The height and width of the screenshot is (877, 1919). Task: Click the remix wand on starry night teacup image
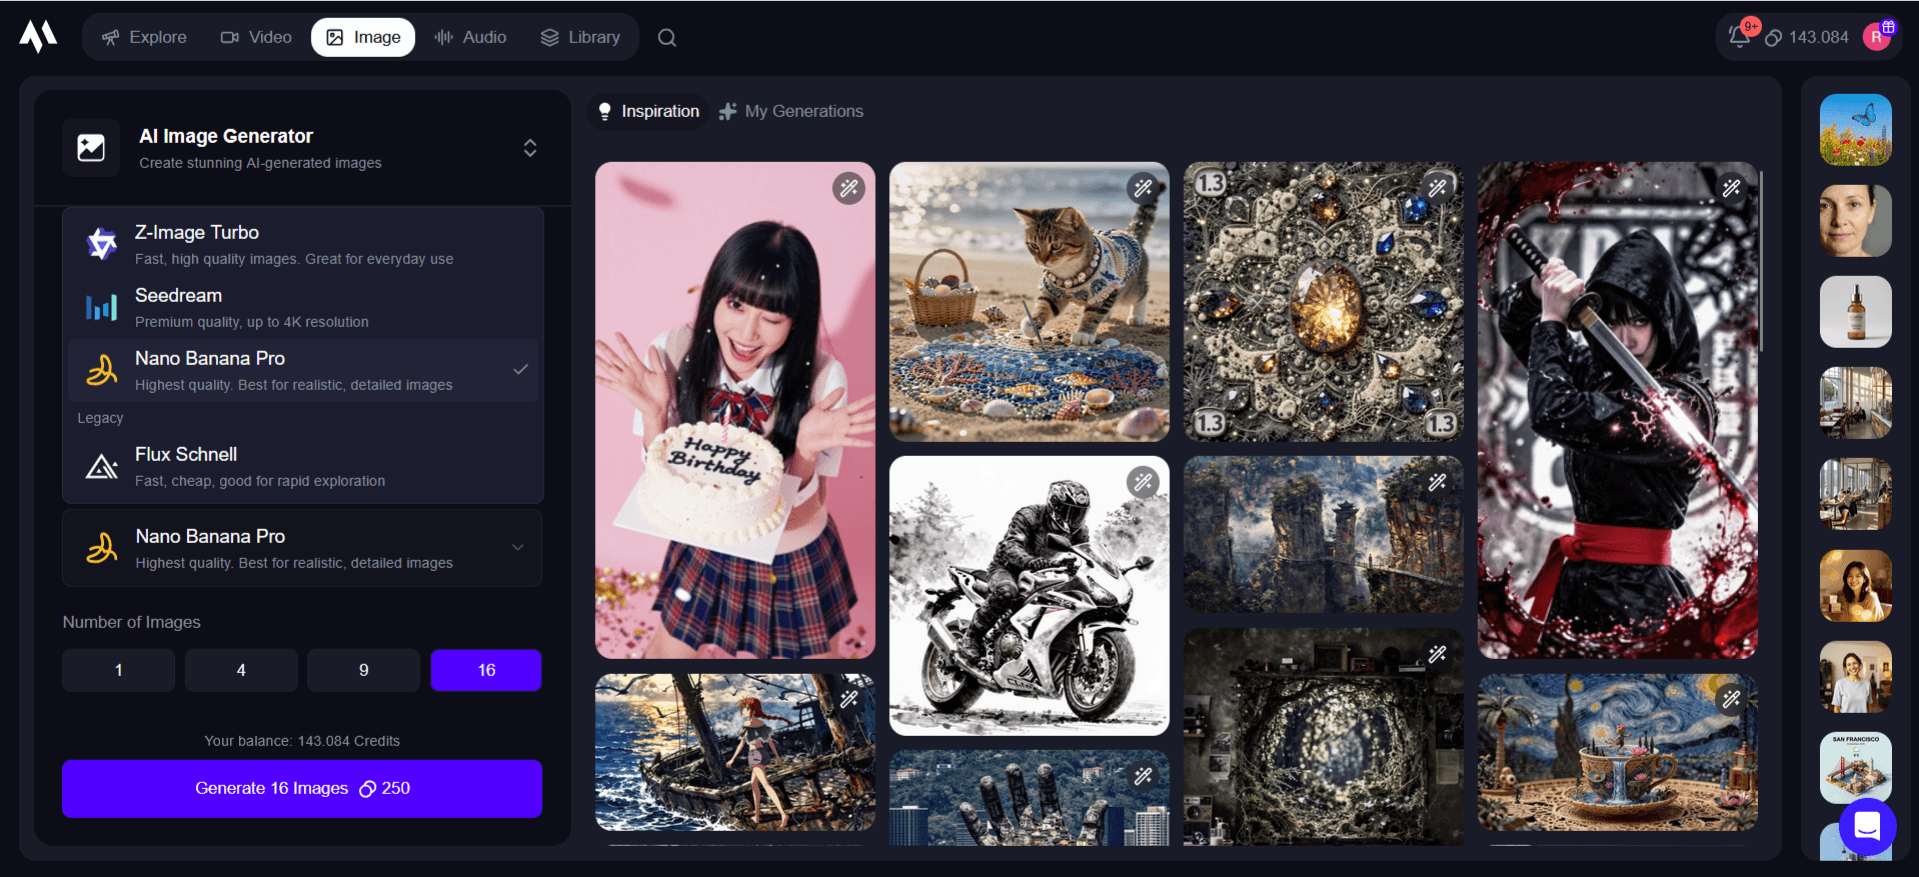point(1731,699)
